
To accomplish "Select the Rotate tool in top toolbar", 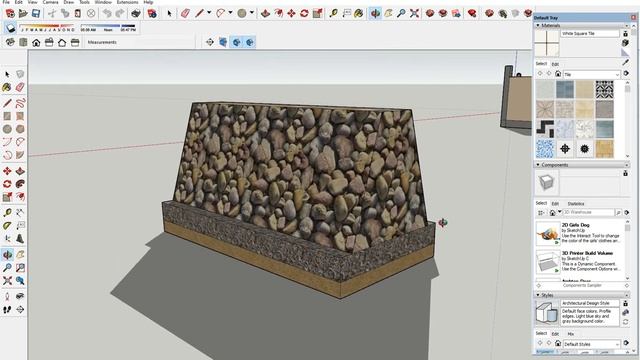I will click(304, 13).
